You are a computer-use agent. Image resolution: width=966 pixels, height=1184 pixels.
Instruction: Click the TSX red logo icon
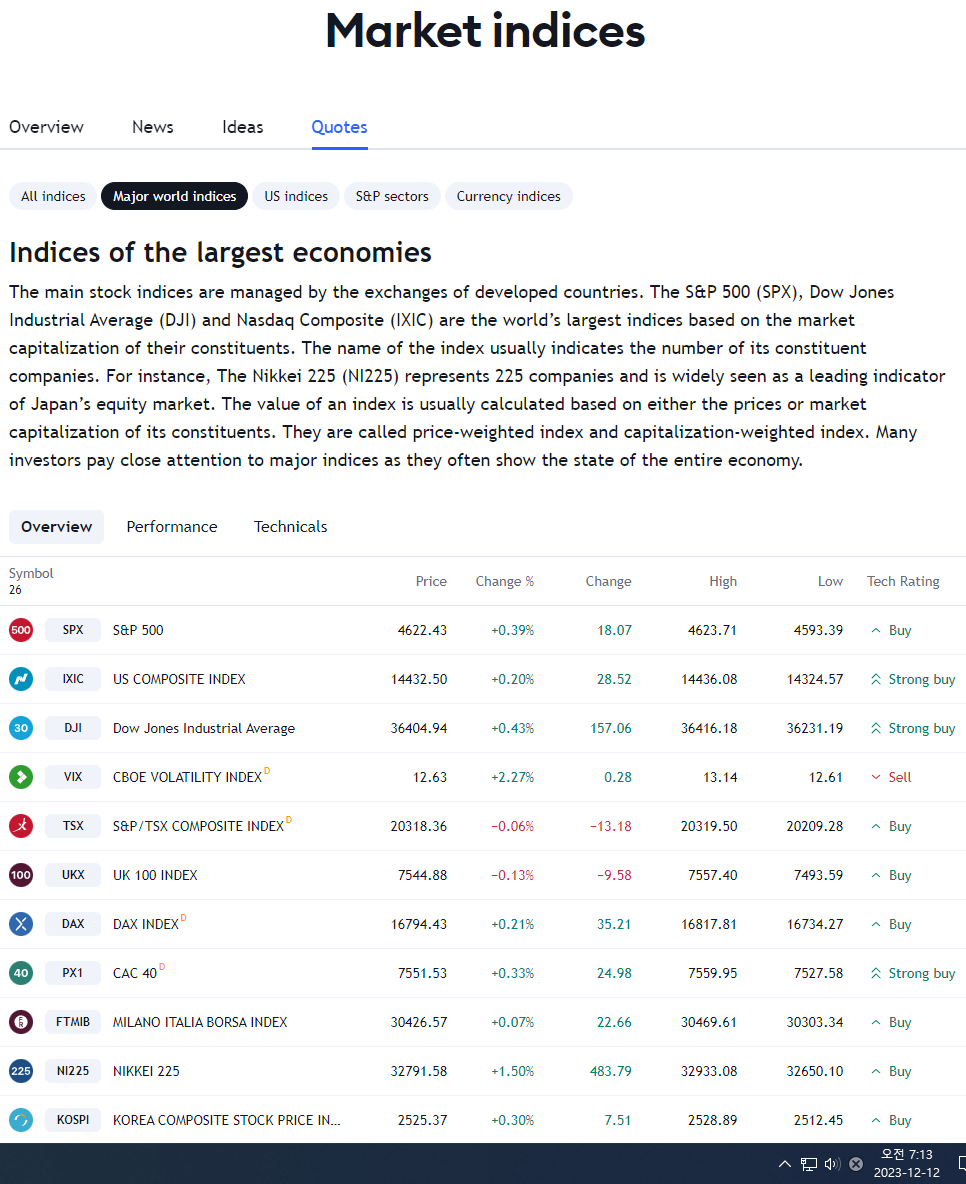pyautogui.click(x=21, y=826)
